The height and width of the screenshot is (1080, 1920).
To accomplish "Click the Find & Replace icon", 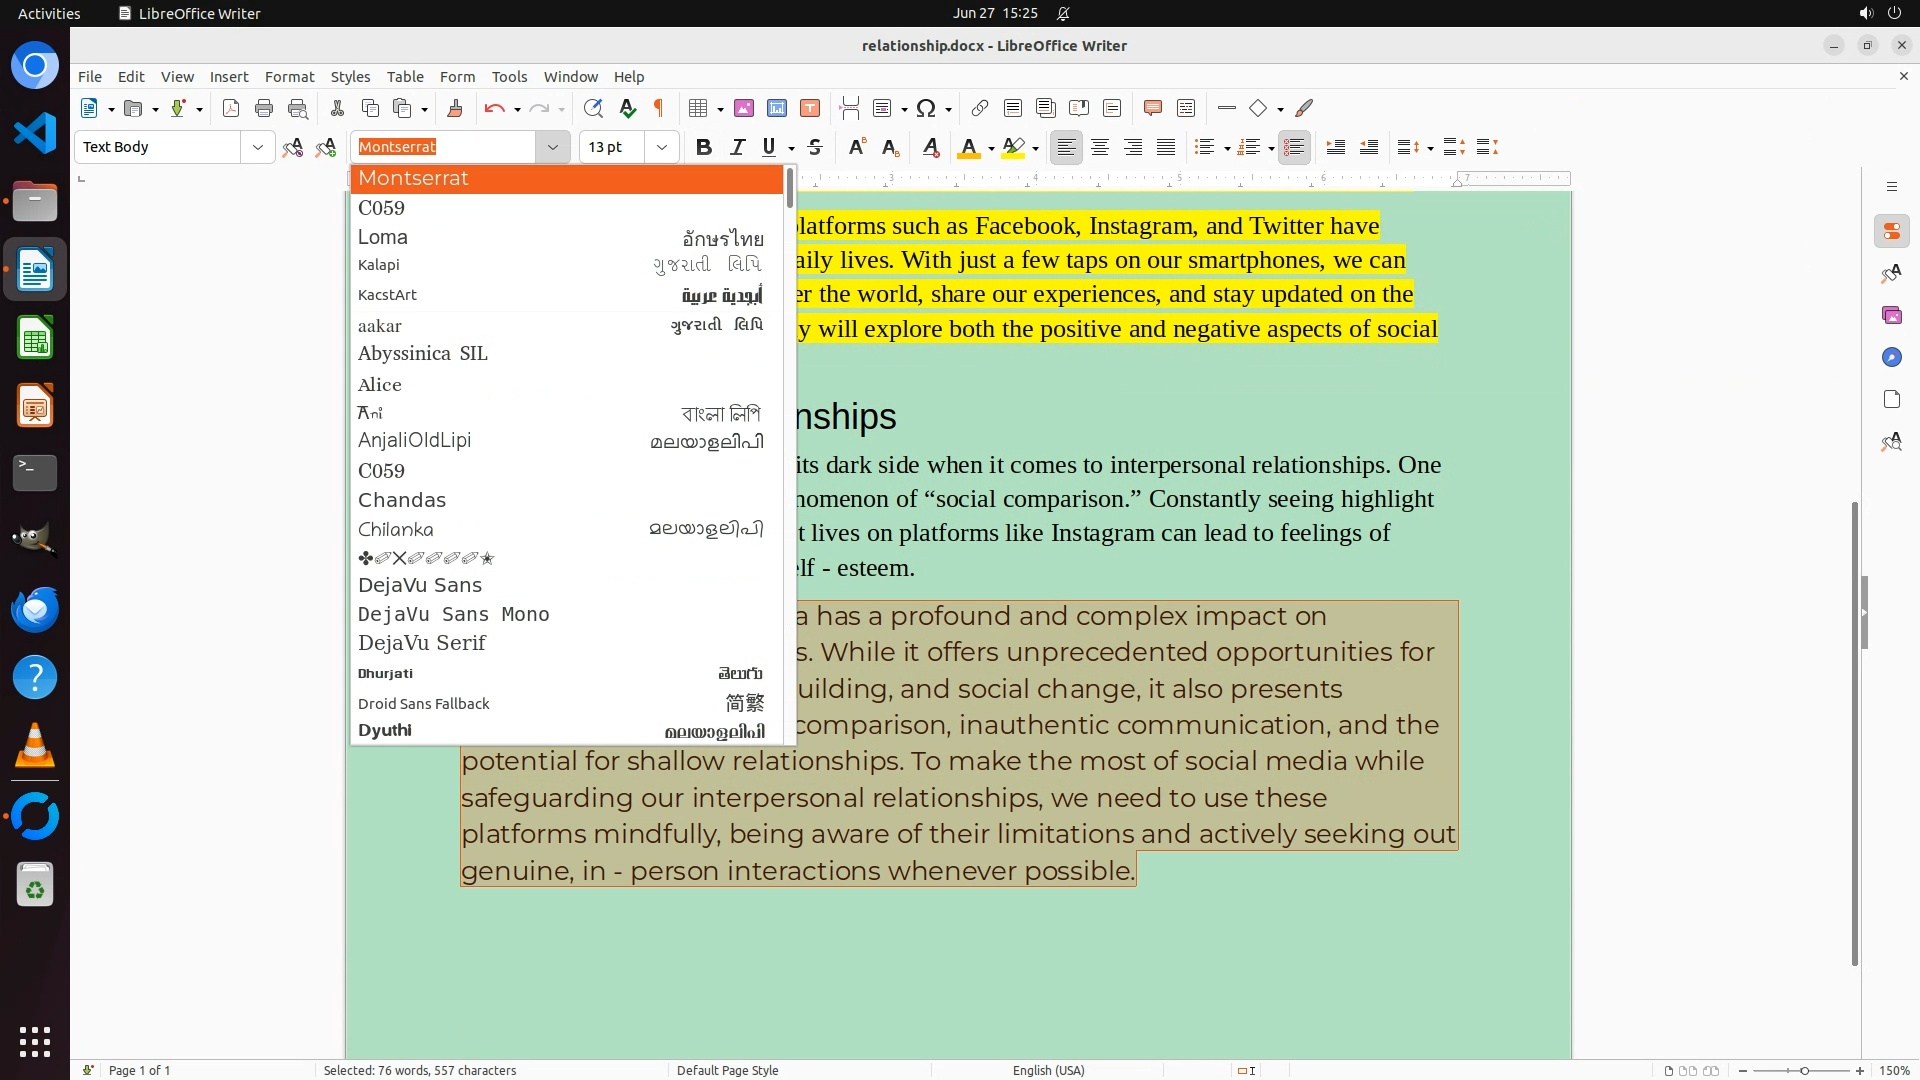I will [593, 108].
